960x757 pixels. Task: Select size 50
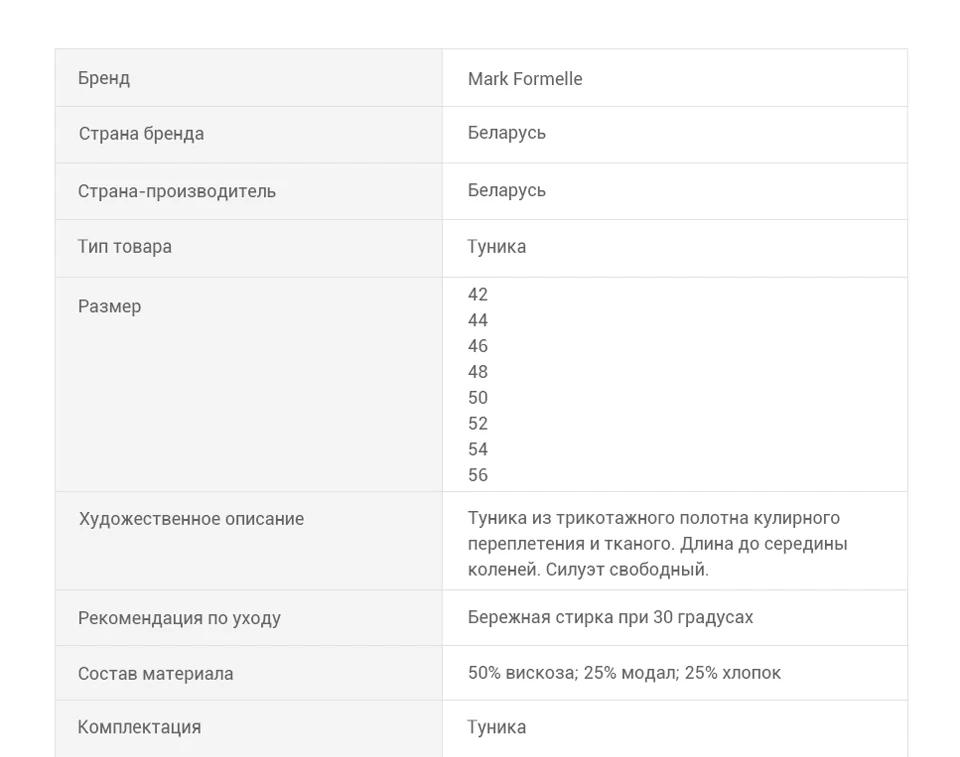478,397
